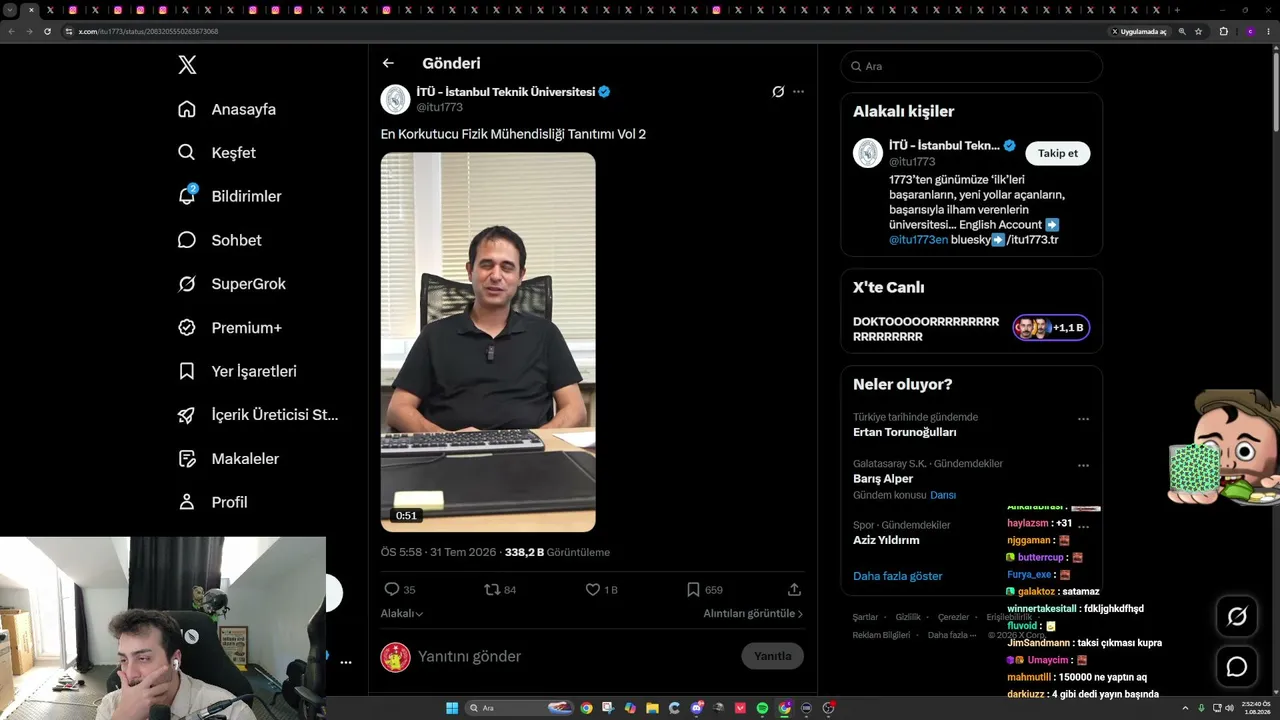1280x720 pixels.
Task: Open account switcher three-dot menu
Action: point(346,662)
